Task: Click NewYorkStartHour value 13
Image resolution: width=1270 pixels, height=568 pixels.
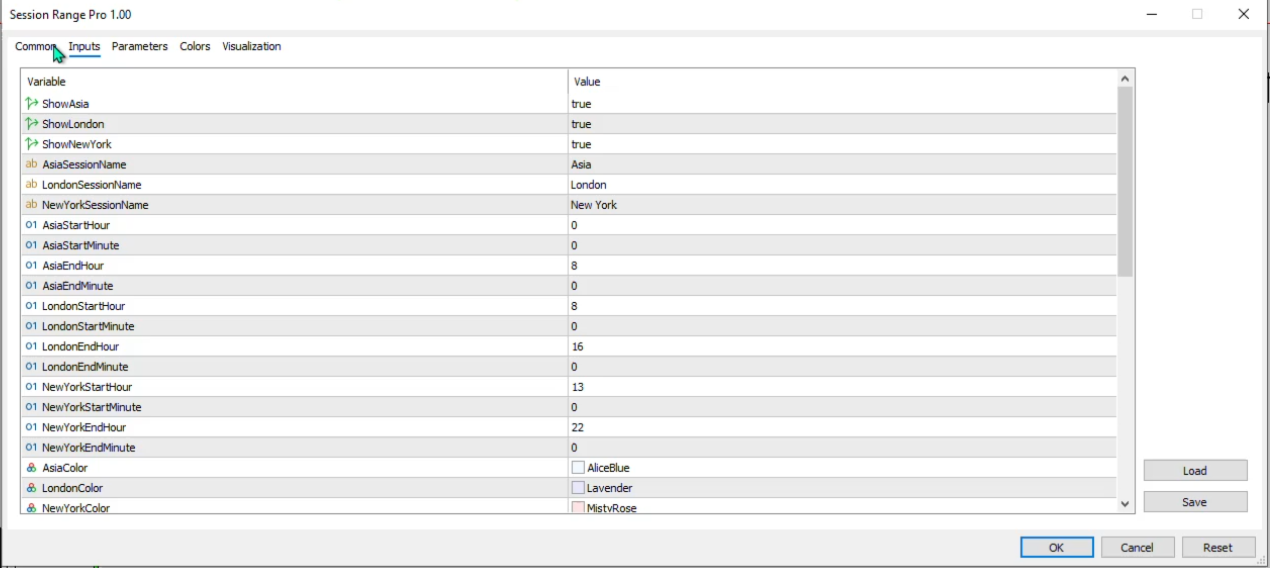Action: tap(578, 387)
